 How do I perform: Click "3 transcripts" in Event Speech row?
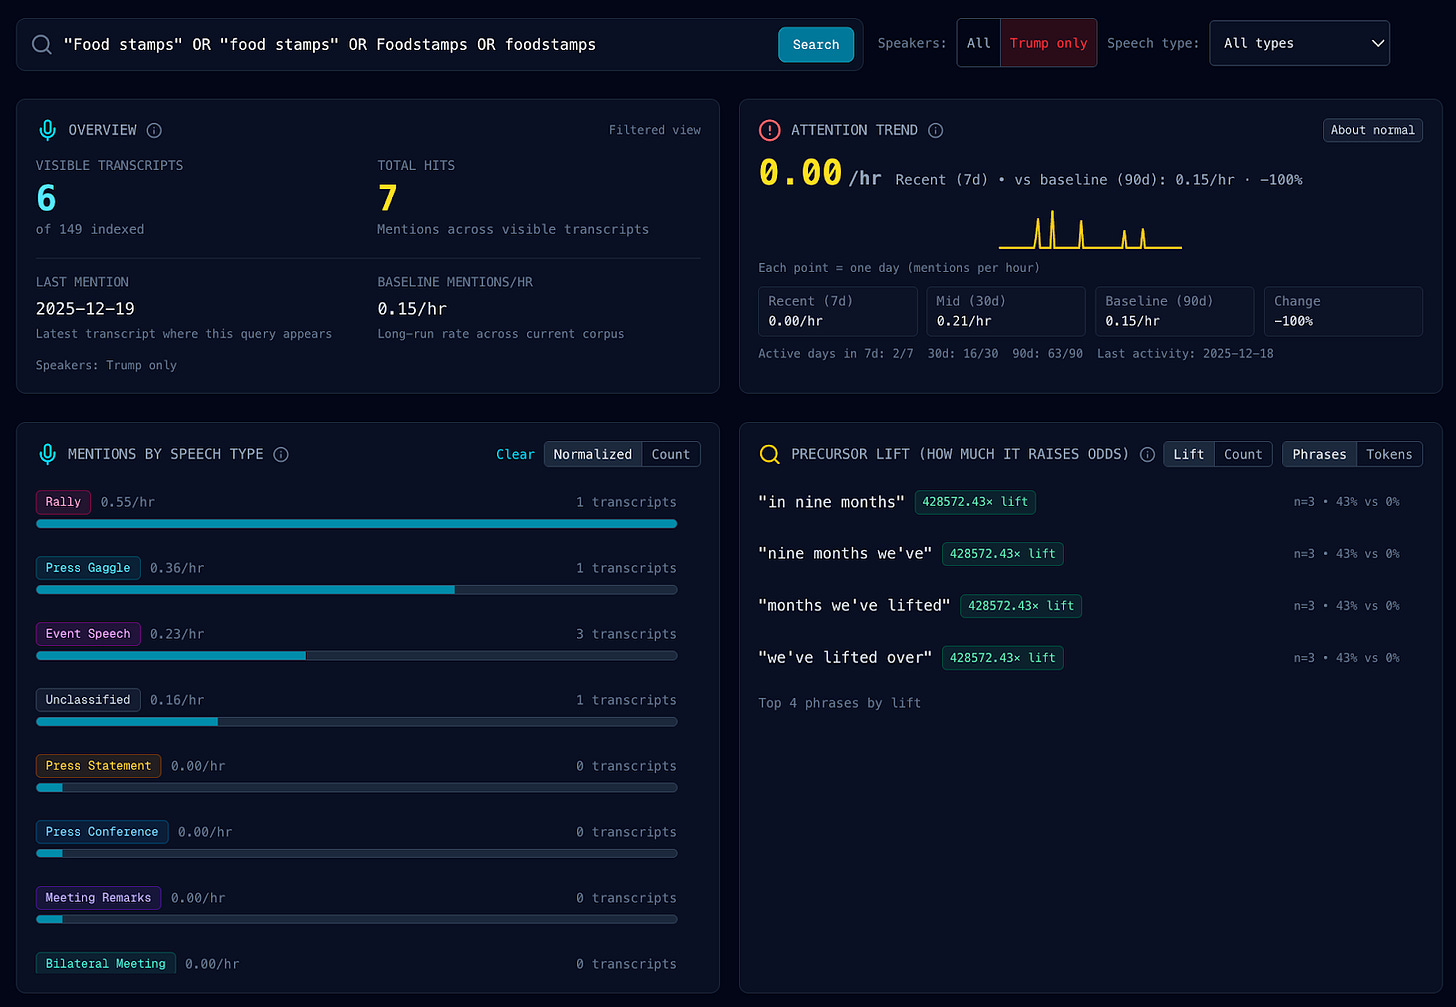tap(626, 634)
